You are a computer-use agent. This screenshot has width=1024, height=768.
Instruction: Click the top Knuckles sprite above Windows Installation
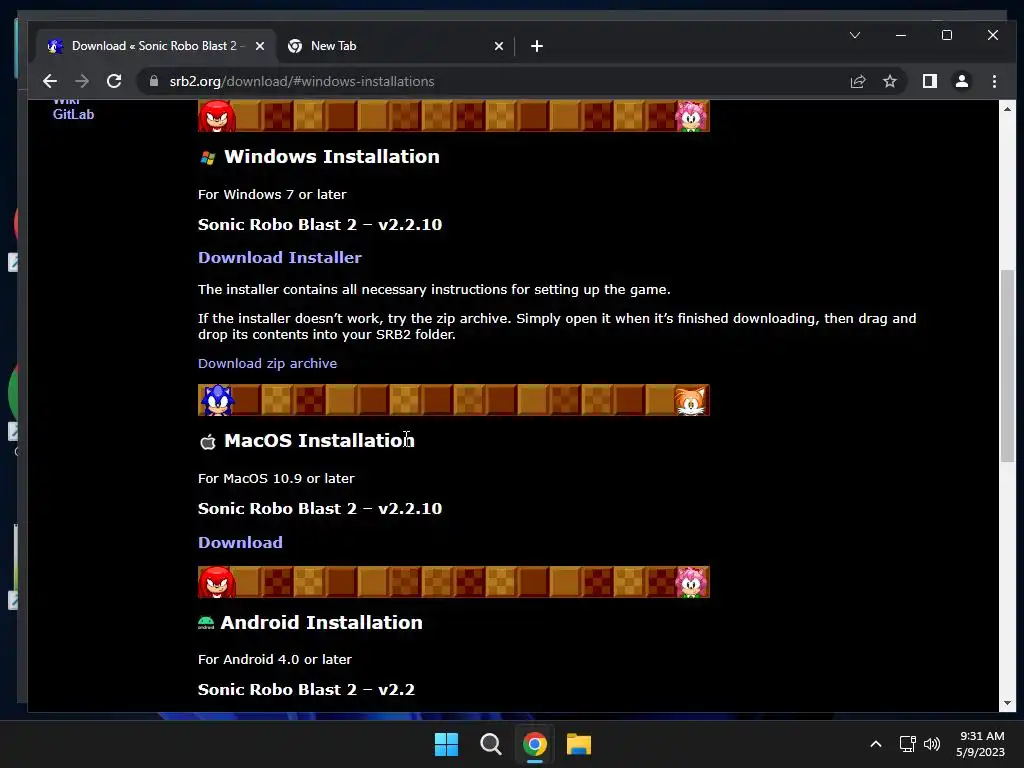tap(217, 116)
